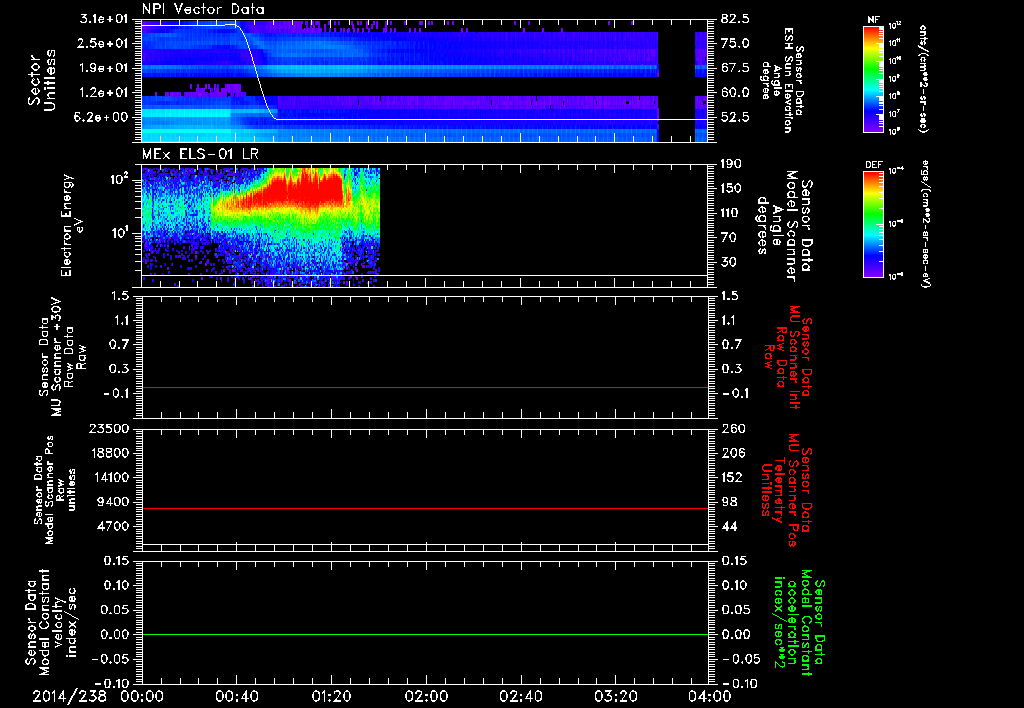Click the "ESH Sun Elevation Angle" axis label
This screenshot has width=1024, height=708.
(783, 80)
